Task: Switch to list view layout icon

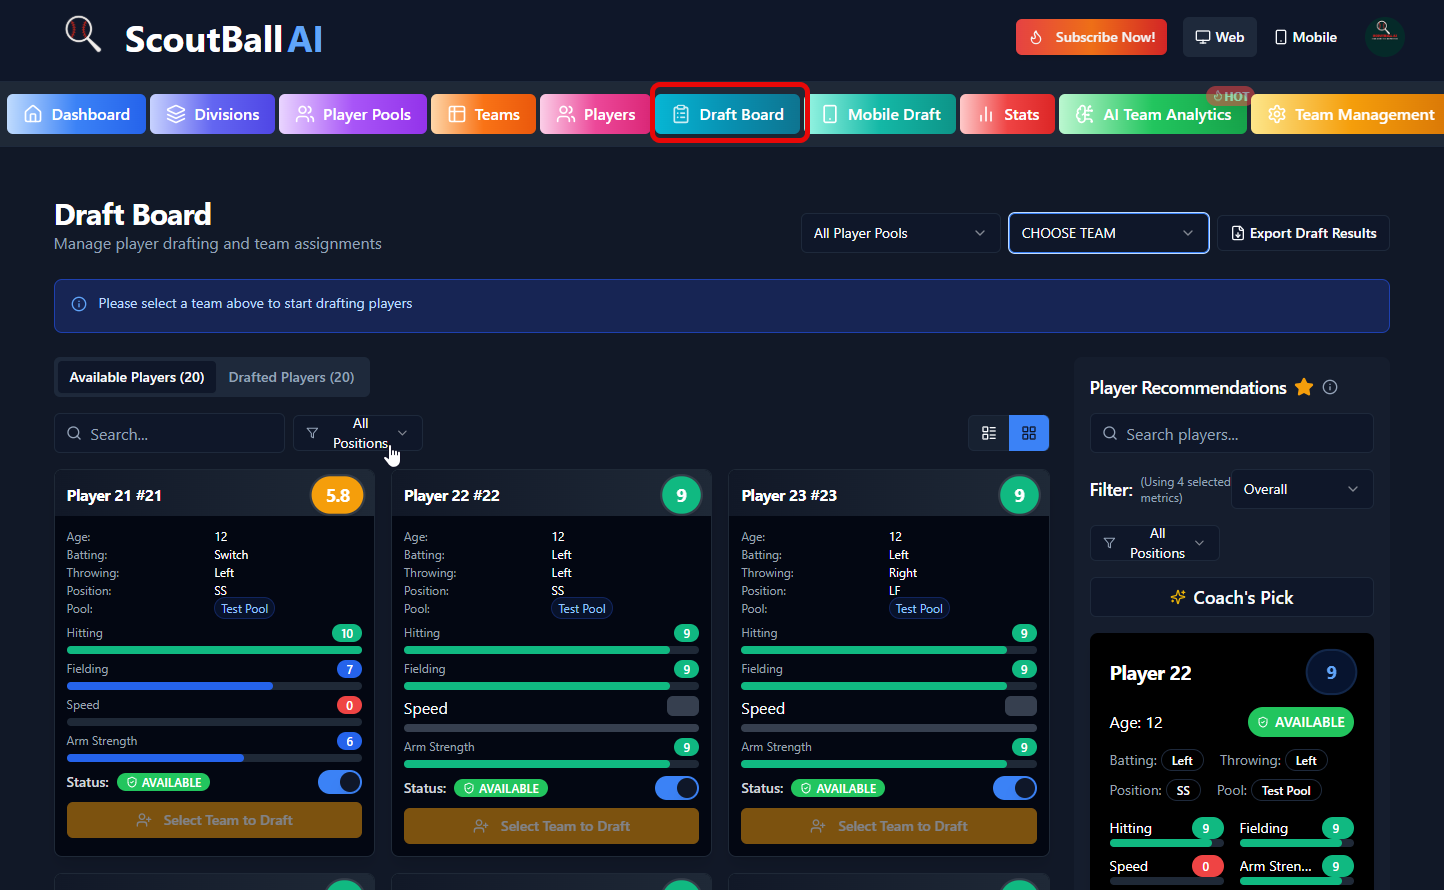Action: tap(989, 433)
